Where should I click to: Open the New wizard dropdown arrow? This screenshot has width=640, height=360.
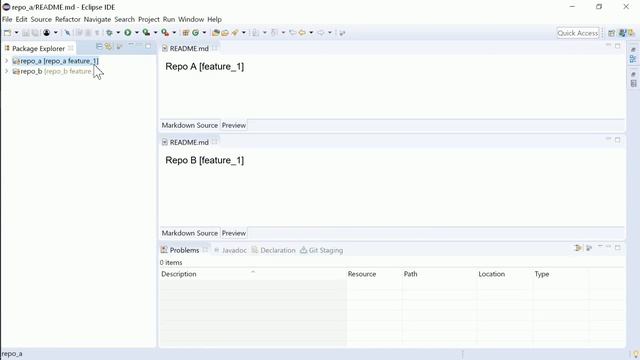[16, 33]
